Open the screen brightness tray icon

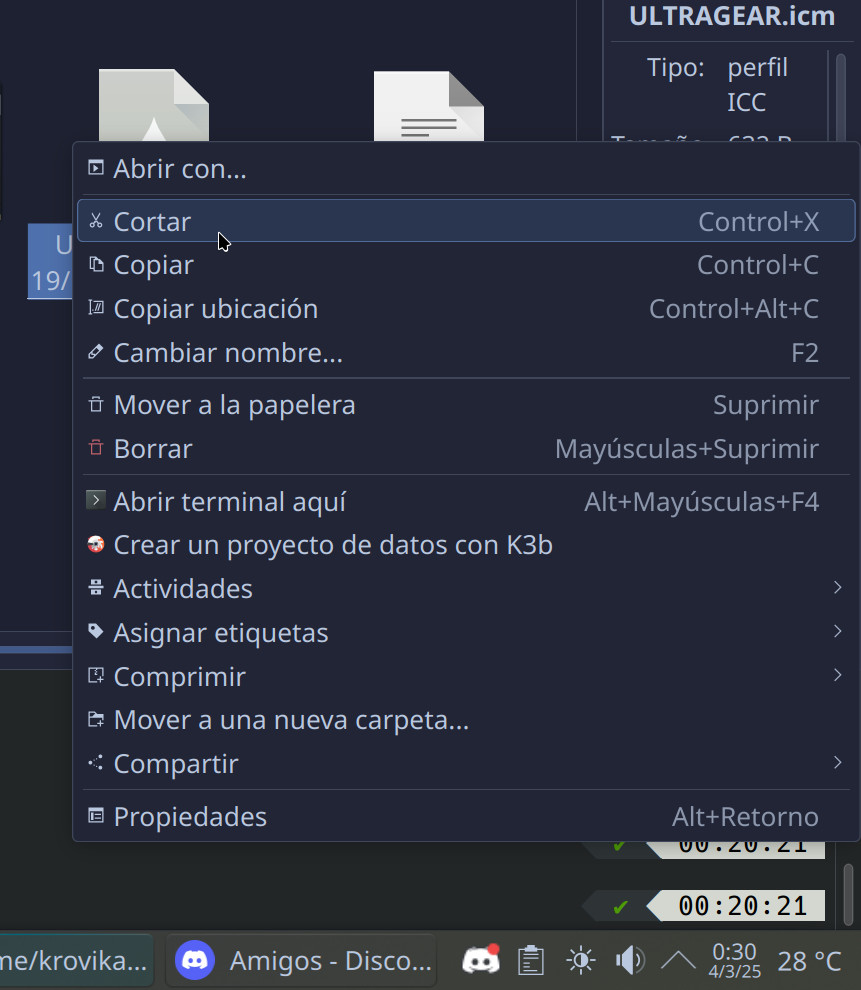coord(581,960)
